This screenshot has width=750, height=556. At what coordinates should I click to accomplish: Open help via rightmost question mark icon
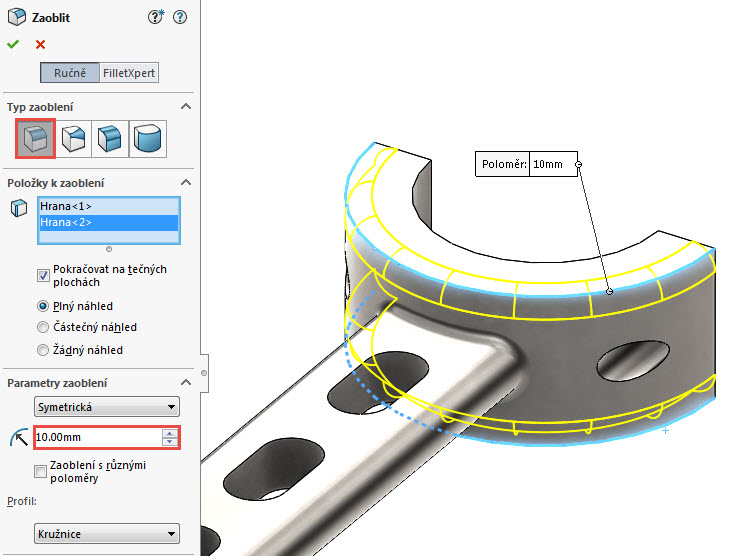179,17
